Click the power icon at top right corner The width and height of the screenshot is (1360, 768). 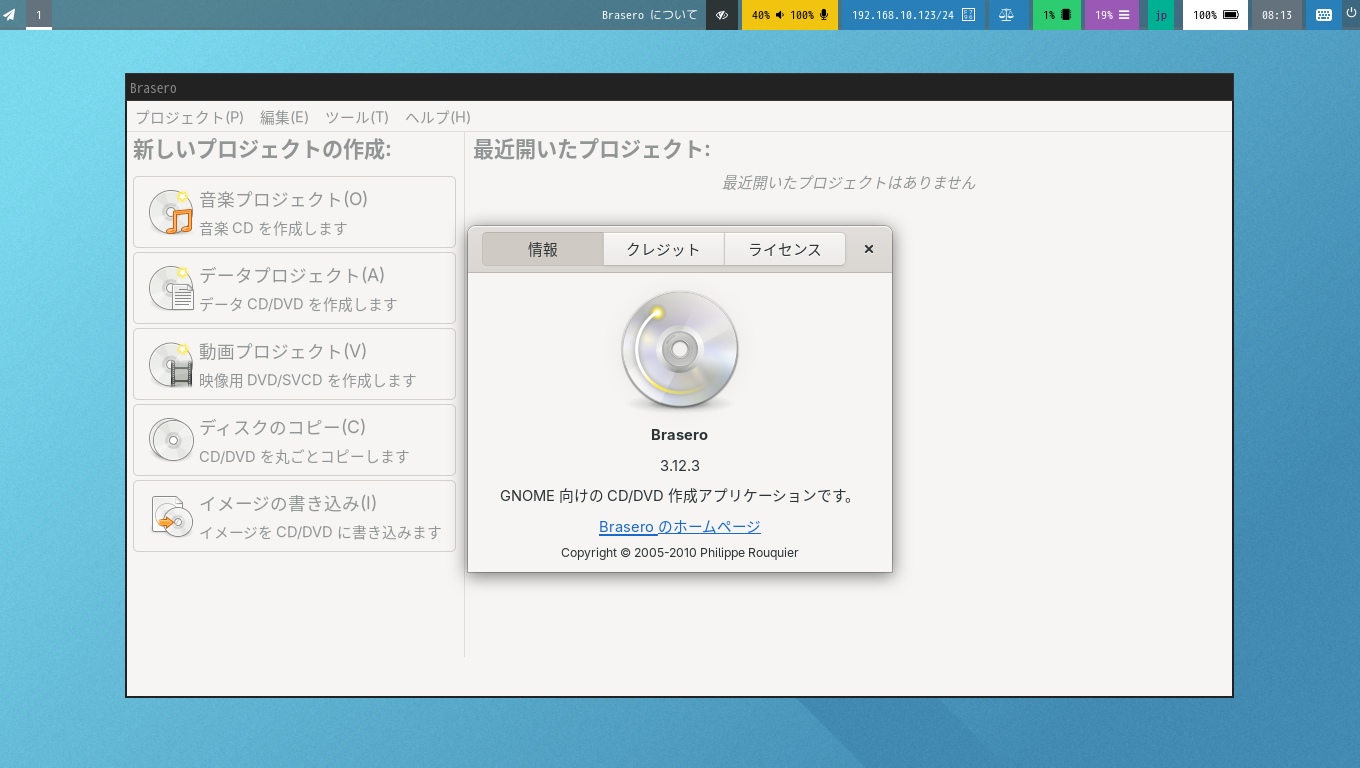tap(1350, 13)
